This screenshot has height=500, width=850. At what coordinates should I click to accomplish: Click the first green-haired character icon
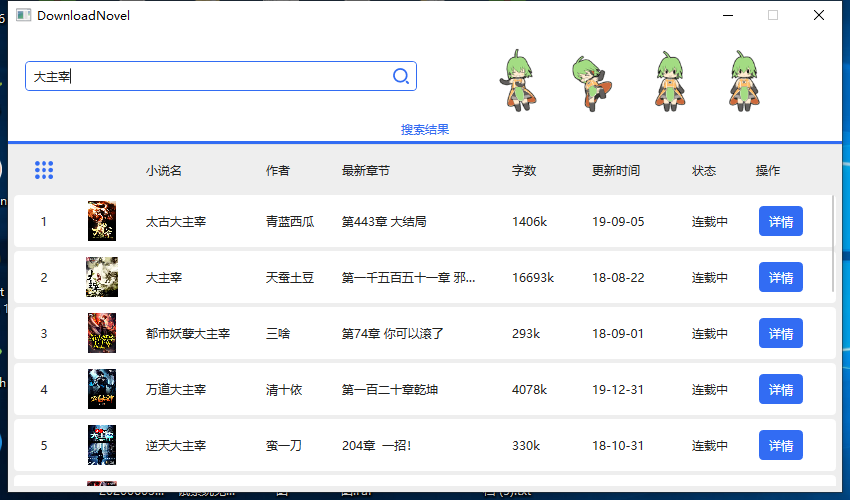pyautogui.click(x=517, y=80)
